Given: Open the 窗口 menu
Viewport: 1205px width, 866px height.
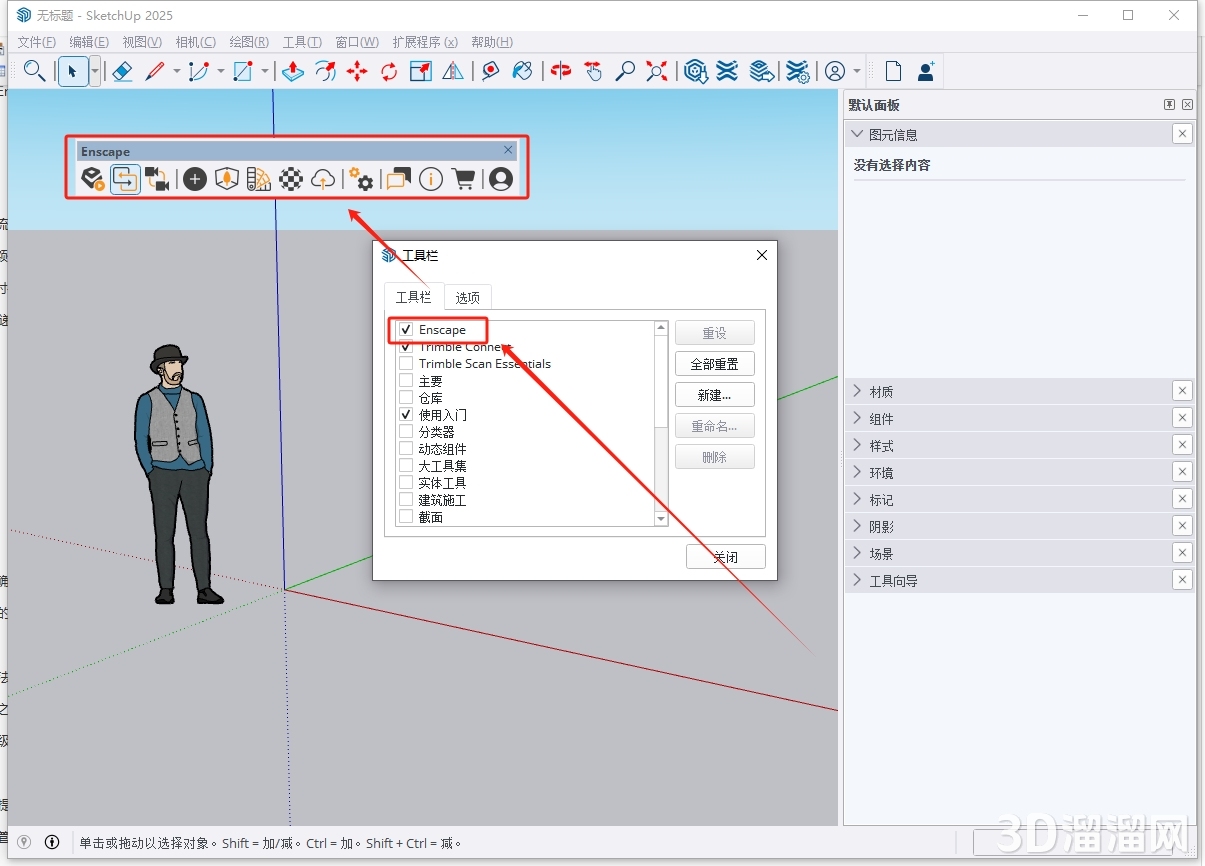Looking at the screenshot, I should (357, 42).
